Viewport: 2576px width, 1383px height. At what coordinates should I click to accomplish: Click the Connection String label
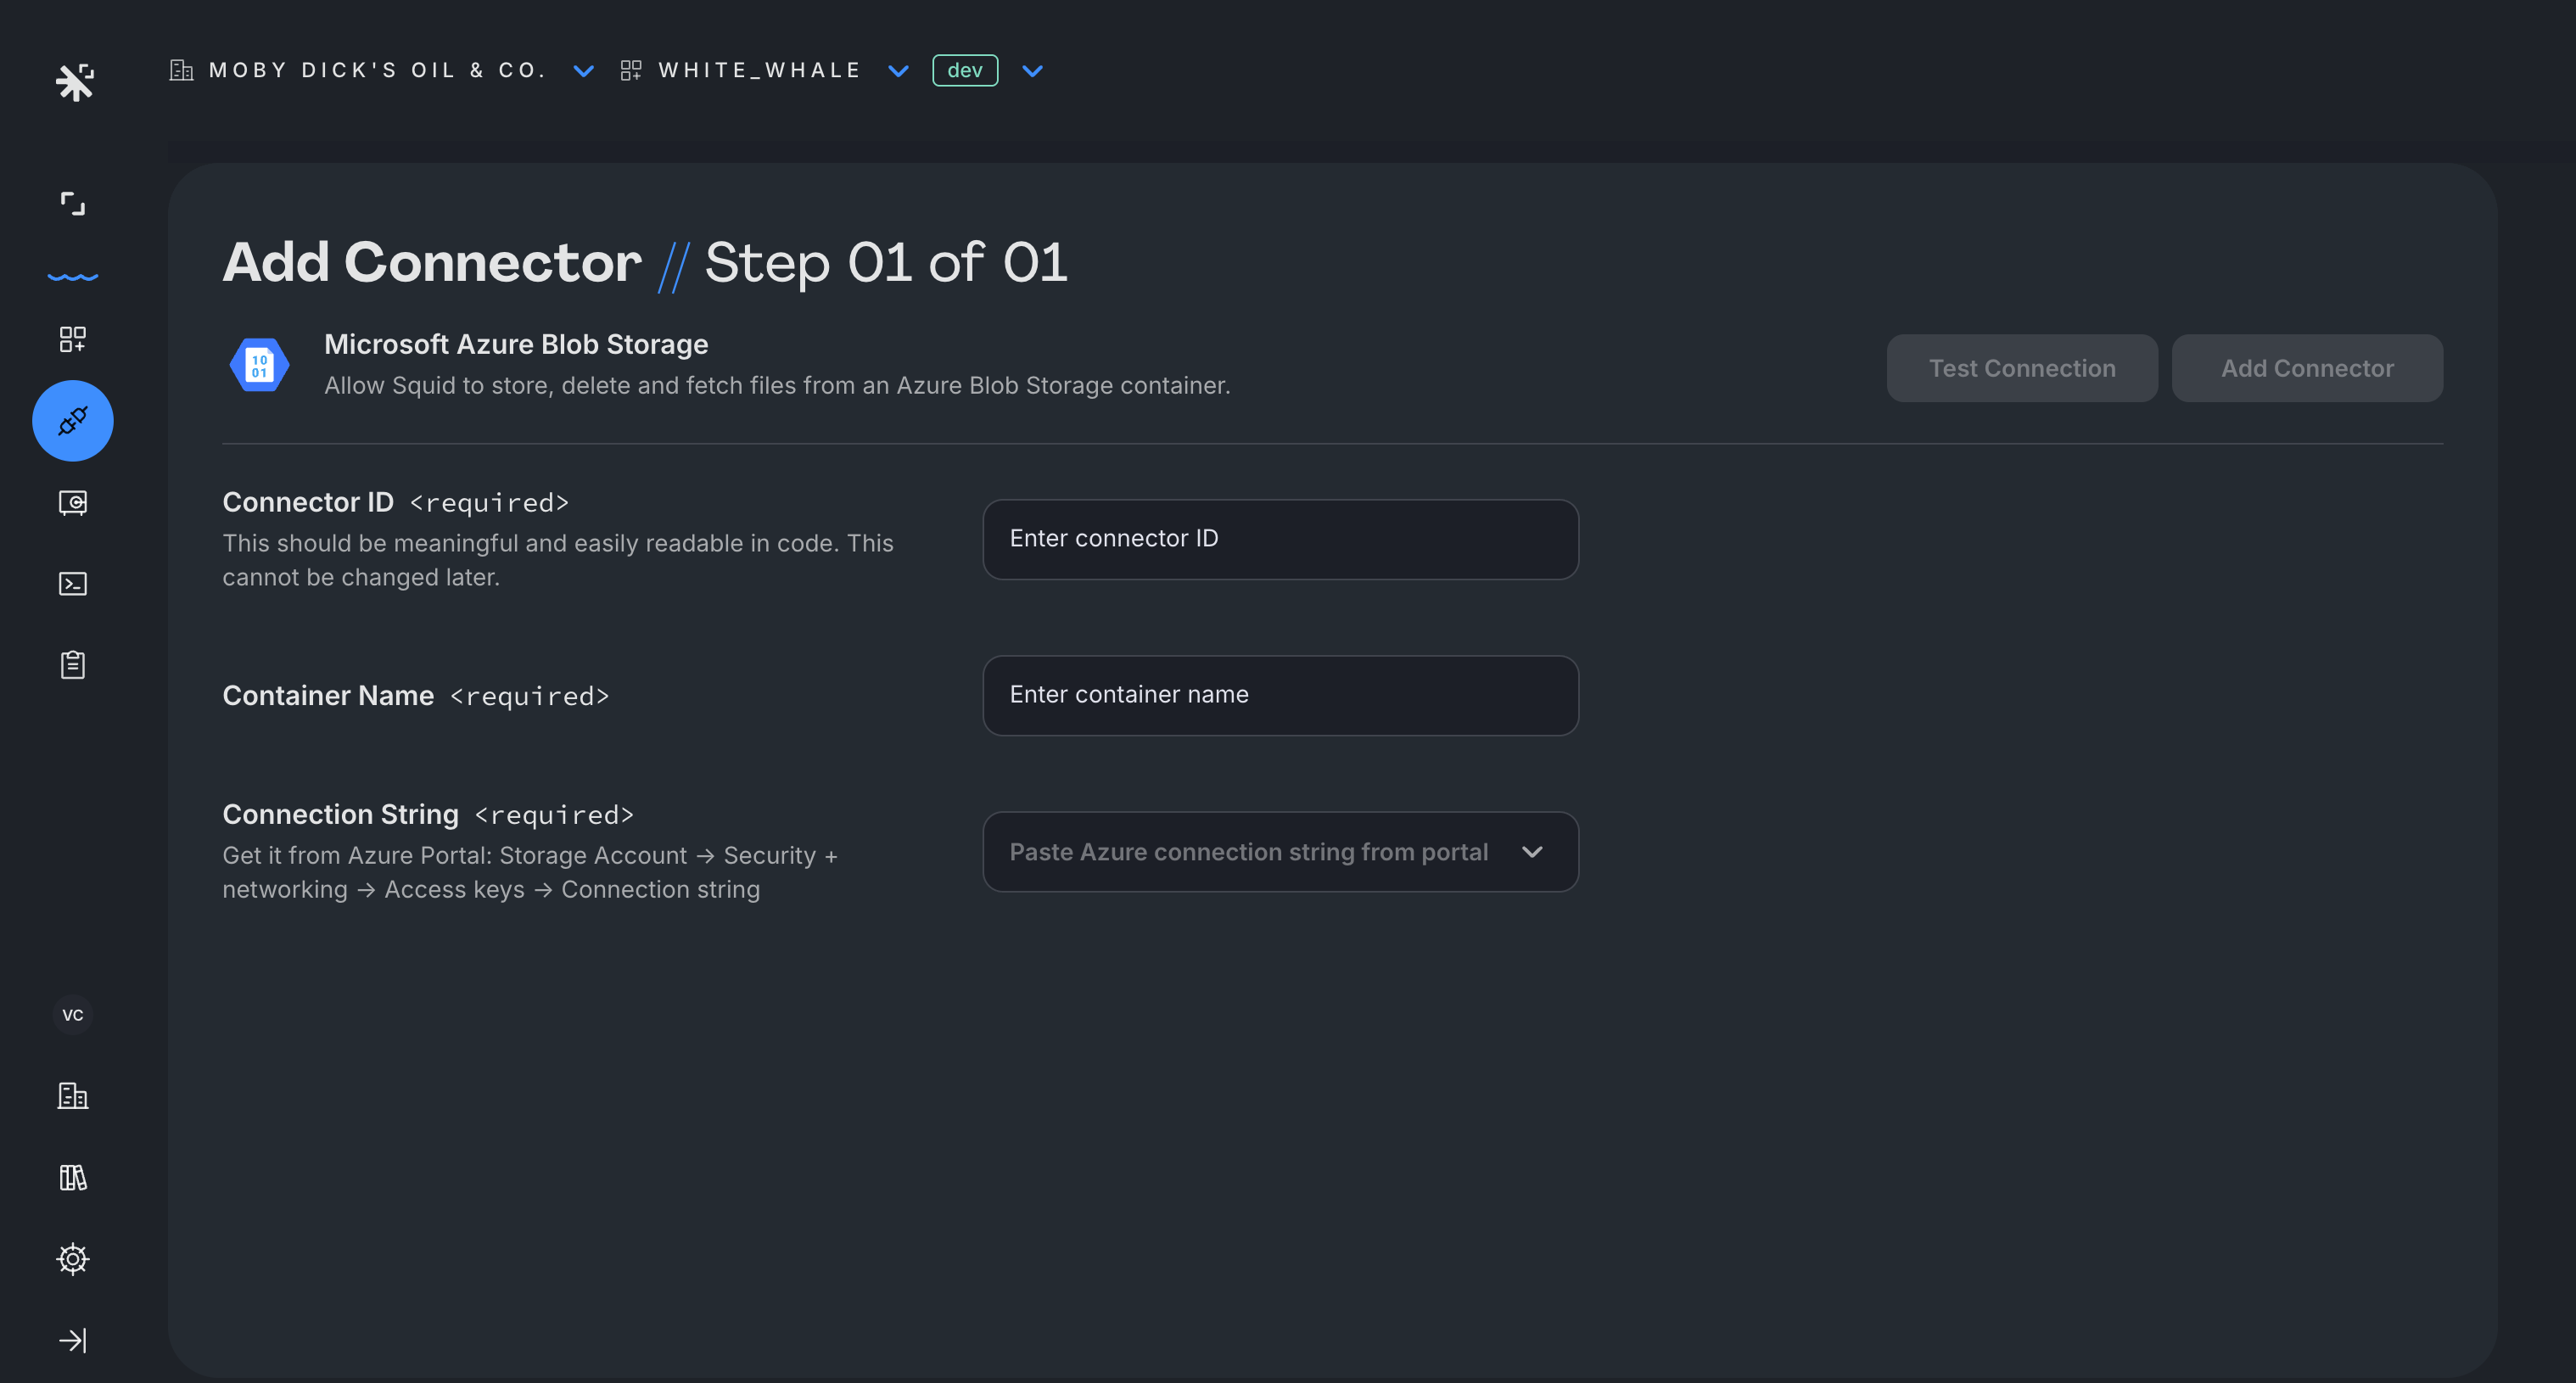click(x=340, y=815)
